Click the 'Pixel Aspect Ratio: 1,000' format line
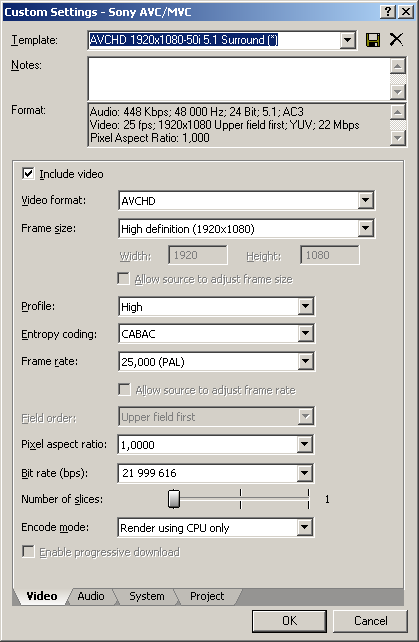This screenshot has height=642, width=419. click(x=149, y=138)
